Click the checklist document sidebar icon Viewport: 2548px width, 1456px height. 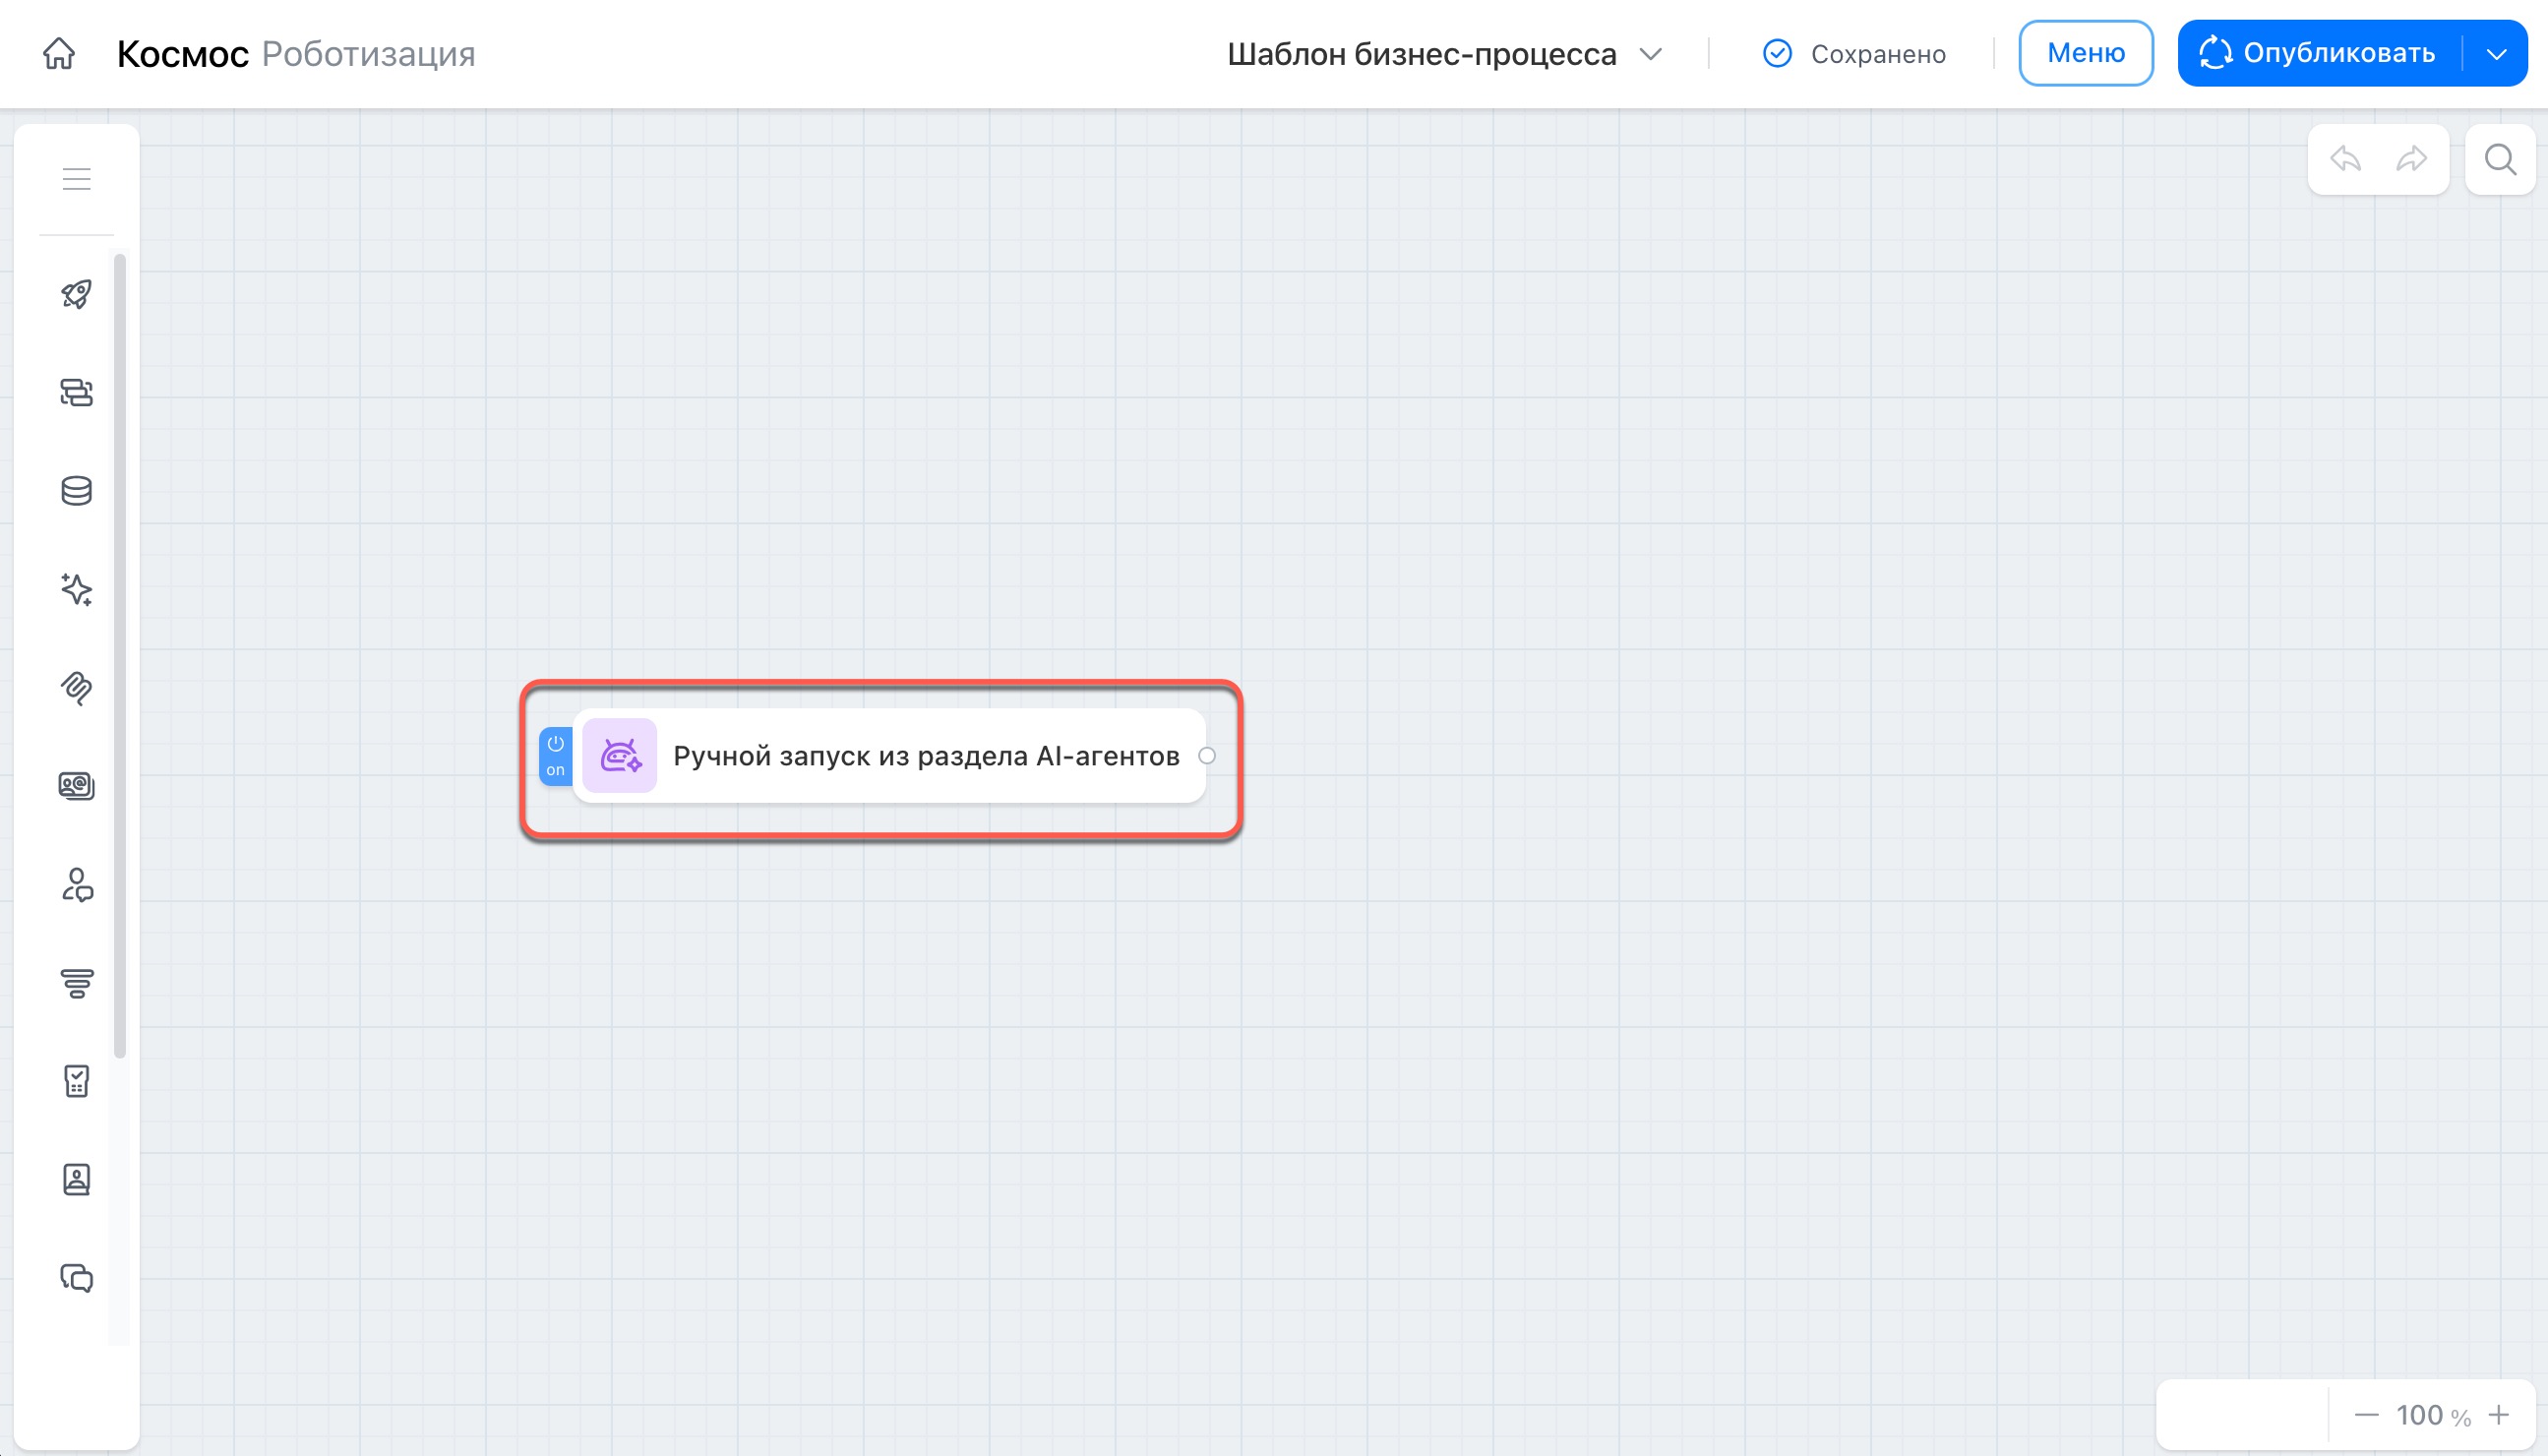coord(76,1081)
